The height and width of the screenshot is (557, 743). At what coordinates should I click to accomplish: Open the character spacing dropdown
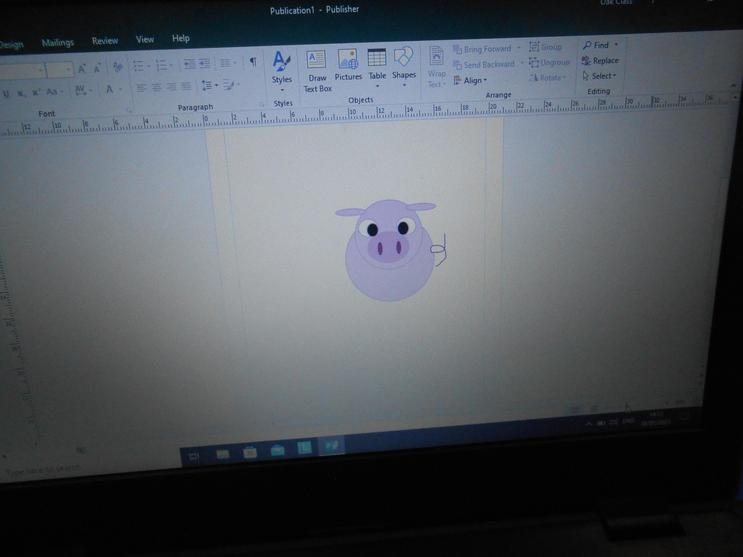(83, 90)
